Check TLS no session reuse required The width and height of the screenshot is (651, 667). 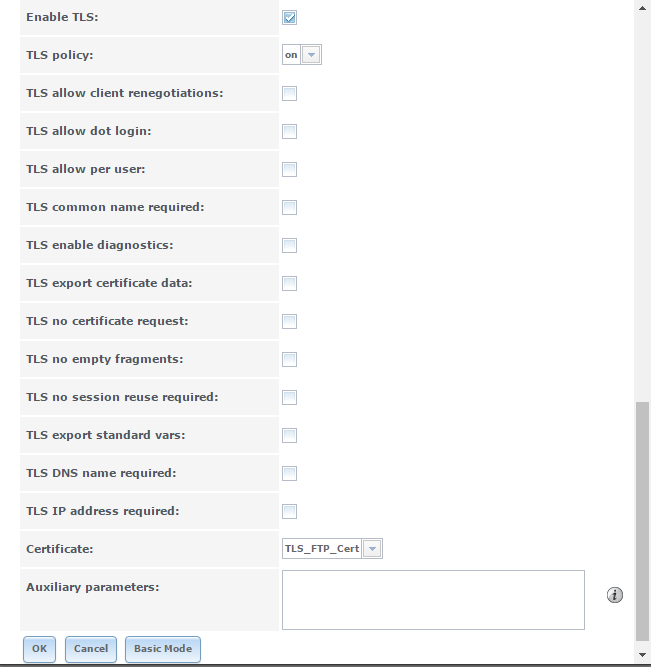[289, 397]
